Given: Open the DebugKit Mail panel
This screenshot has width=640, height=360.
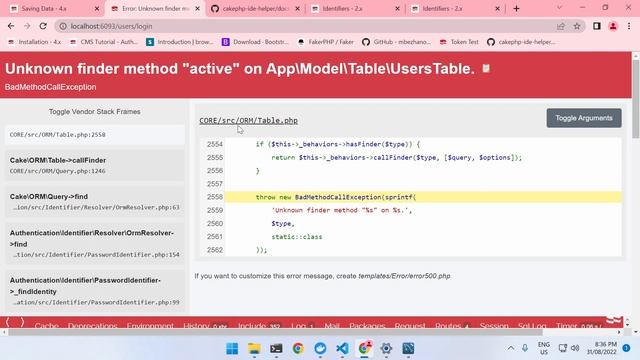Looking at the screenshot, I should [x=332, y=325].
